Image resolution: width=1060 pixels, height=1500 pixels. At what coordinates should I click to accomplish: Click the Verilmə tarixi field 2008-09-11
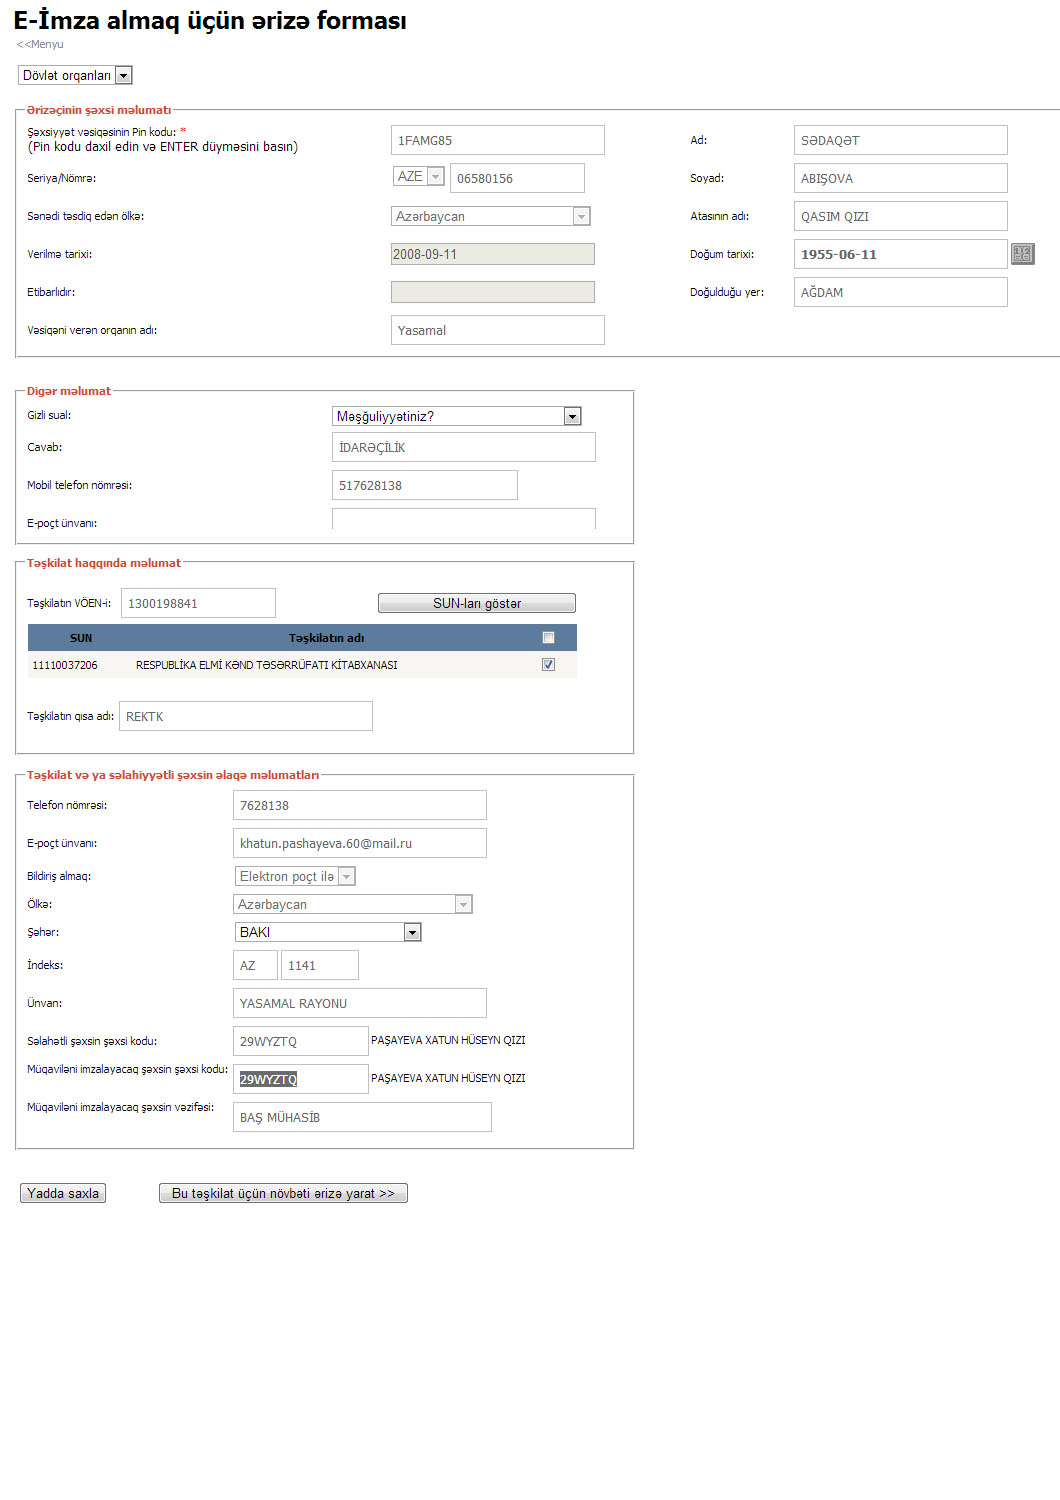click(493, 254)
